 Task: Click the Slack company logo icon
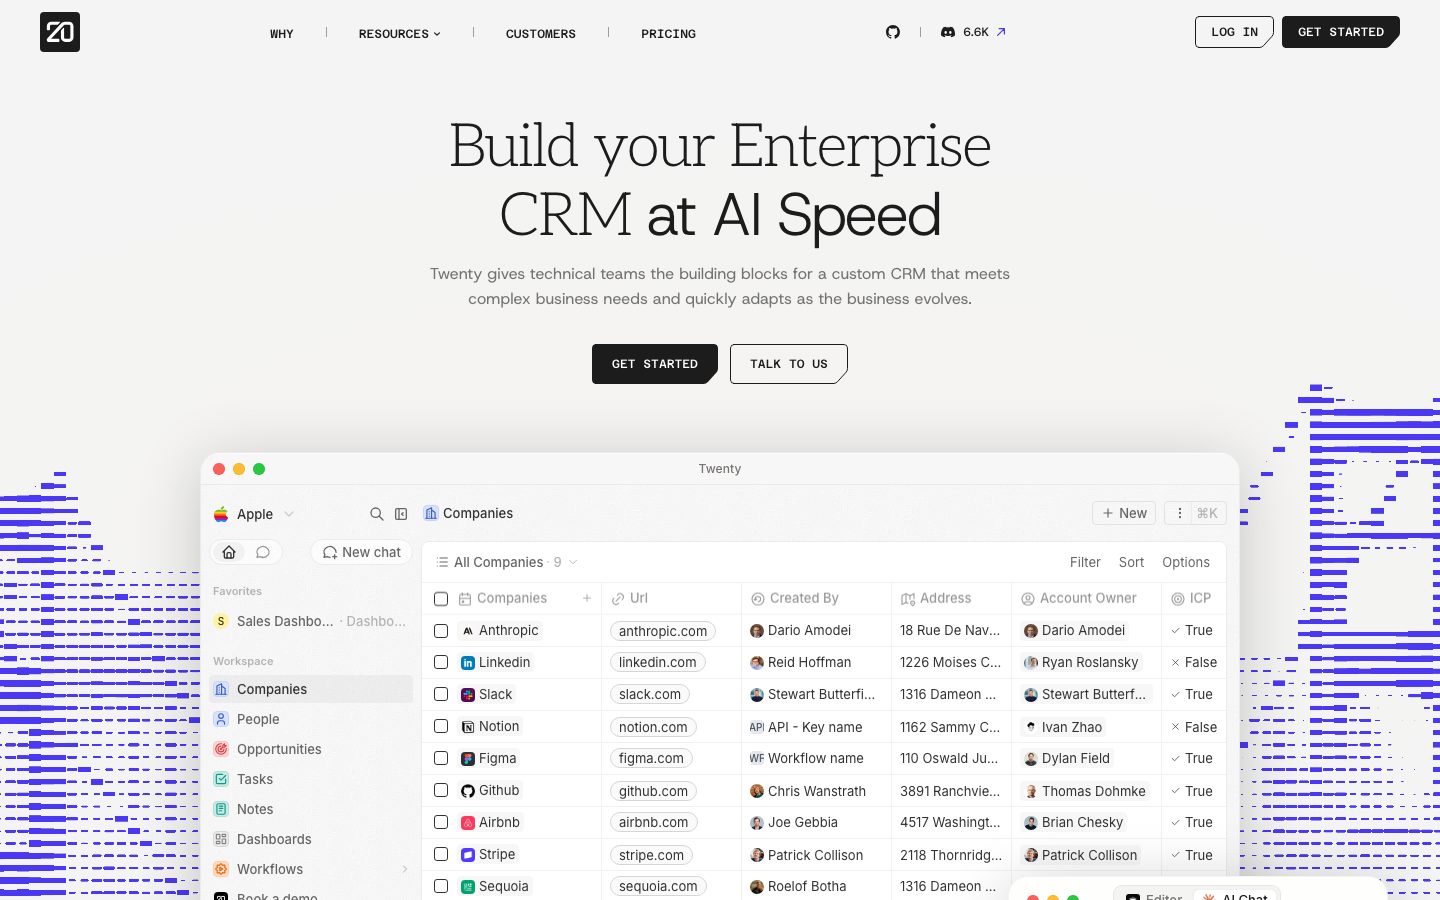click(x=467, y=695)
